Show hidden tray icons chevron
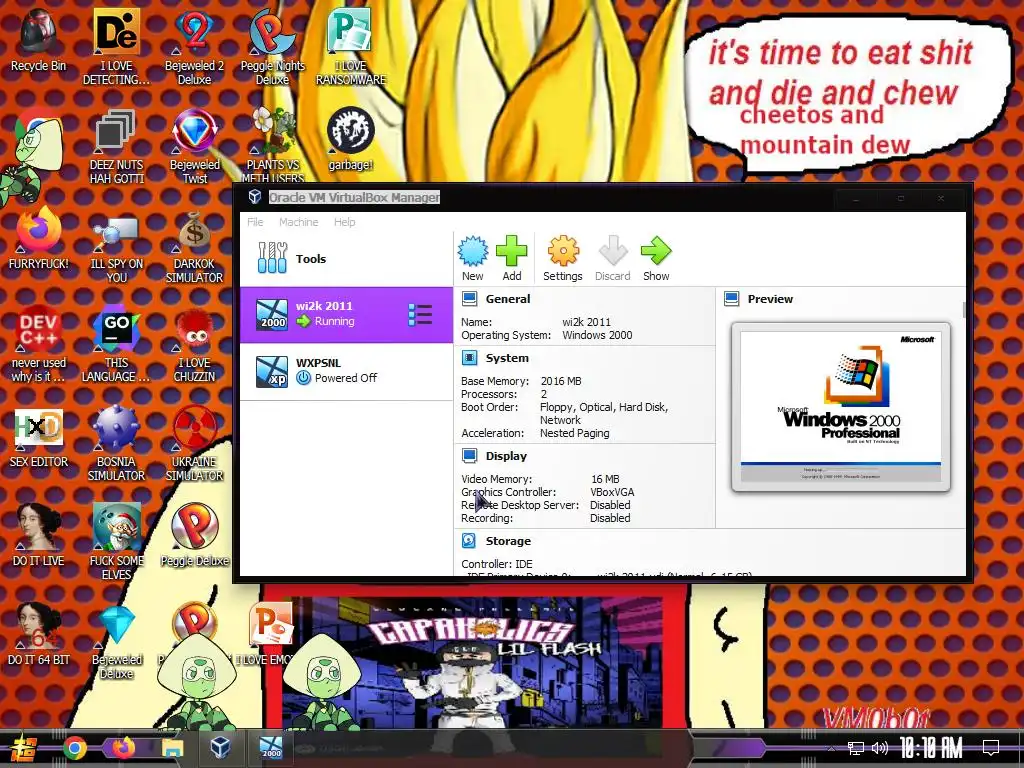 coord(831,748)
